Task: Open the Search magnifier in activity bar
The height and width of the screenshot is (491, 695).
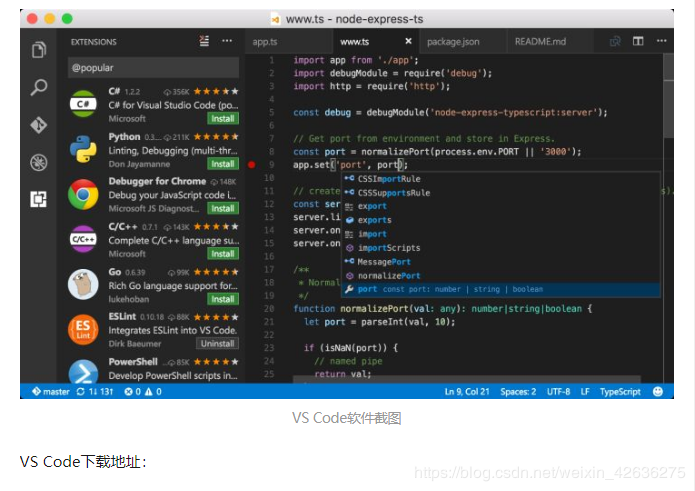Action: (39, 87)
